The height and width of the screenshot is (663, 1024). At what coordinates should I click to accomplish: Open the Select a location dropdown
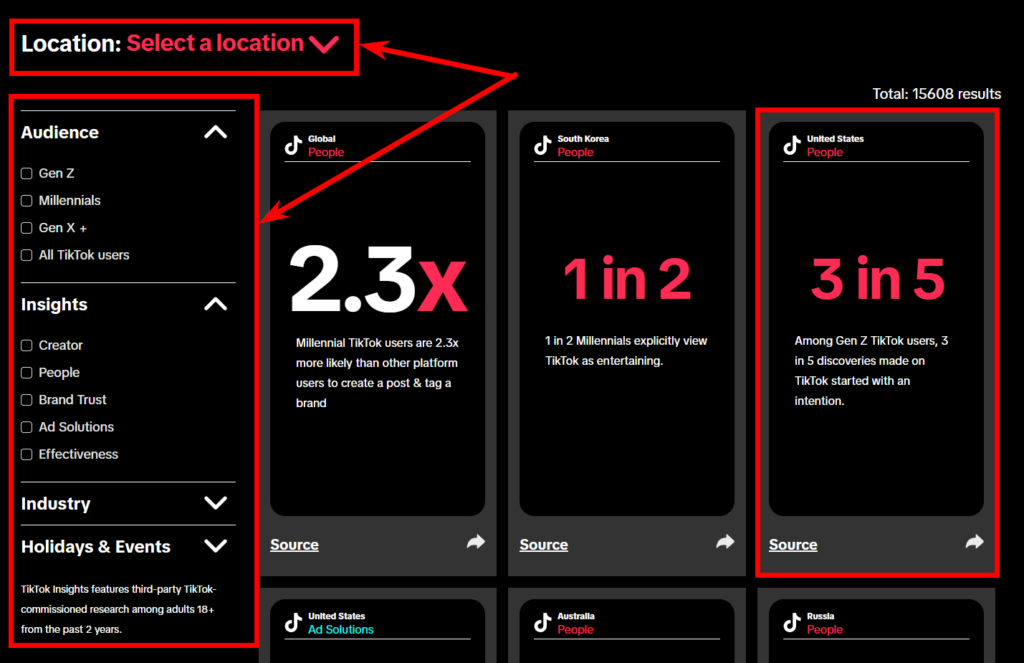(232, 43)
